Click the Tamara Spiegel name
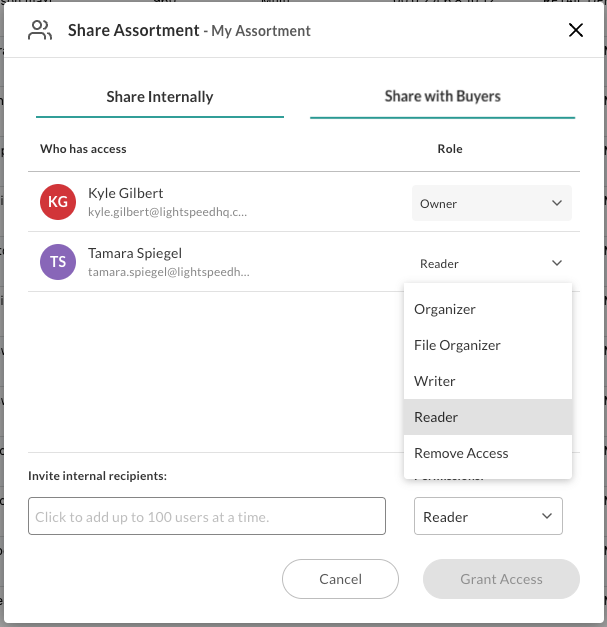 tap(135, 253)
